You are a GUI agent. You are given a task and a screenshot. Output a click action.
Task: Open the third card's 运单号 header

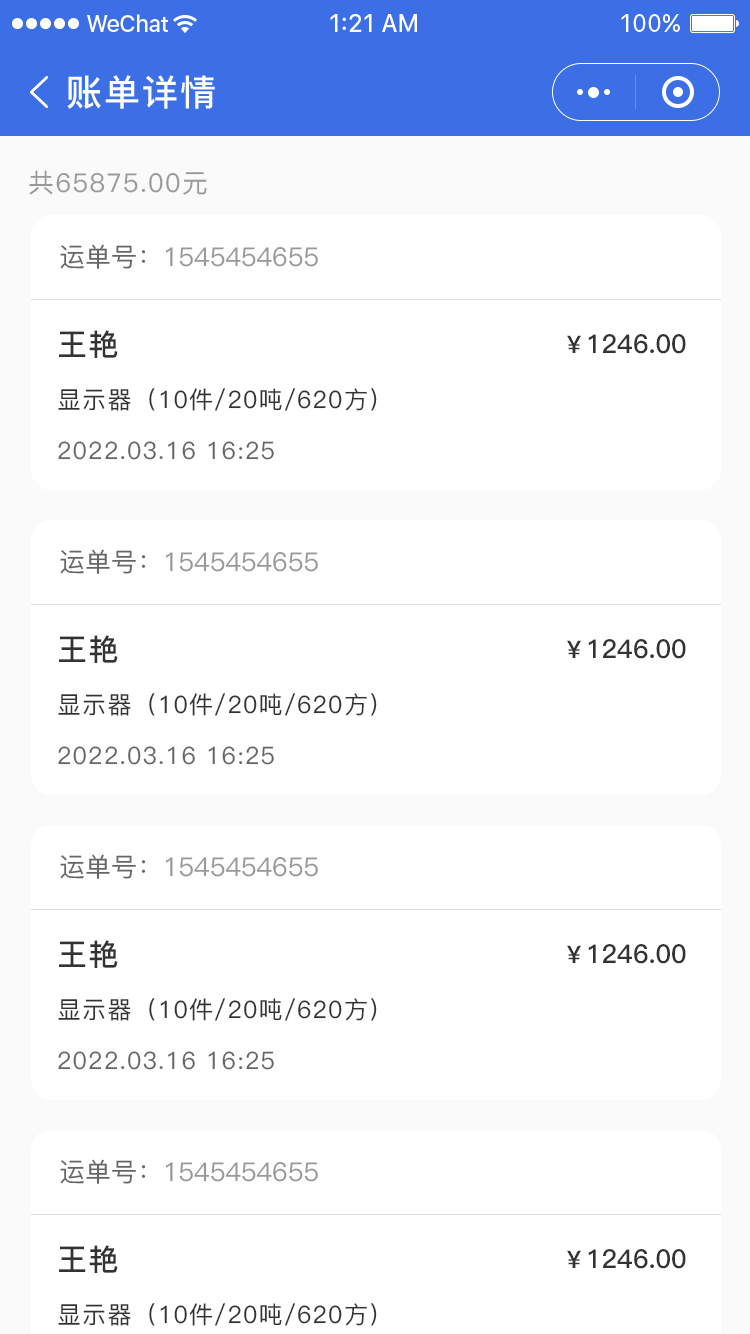(x=190, y=867)
